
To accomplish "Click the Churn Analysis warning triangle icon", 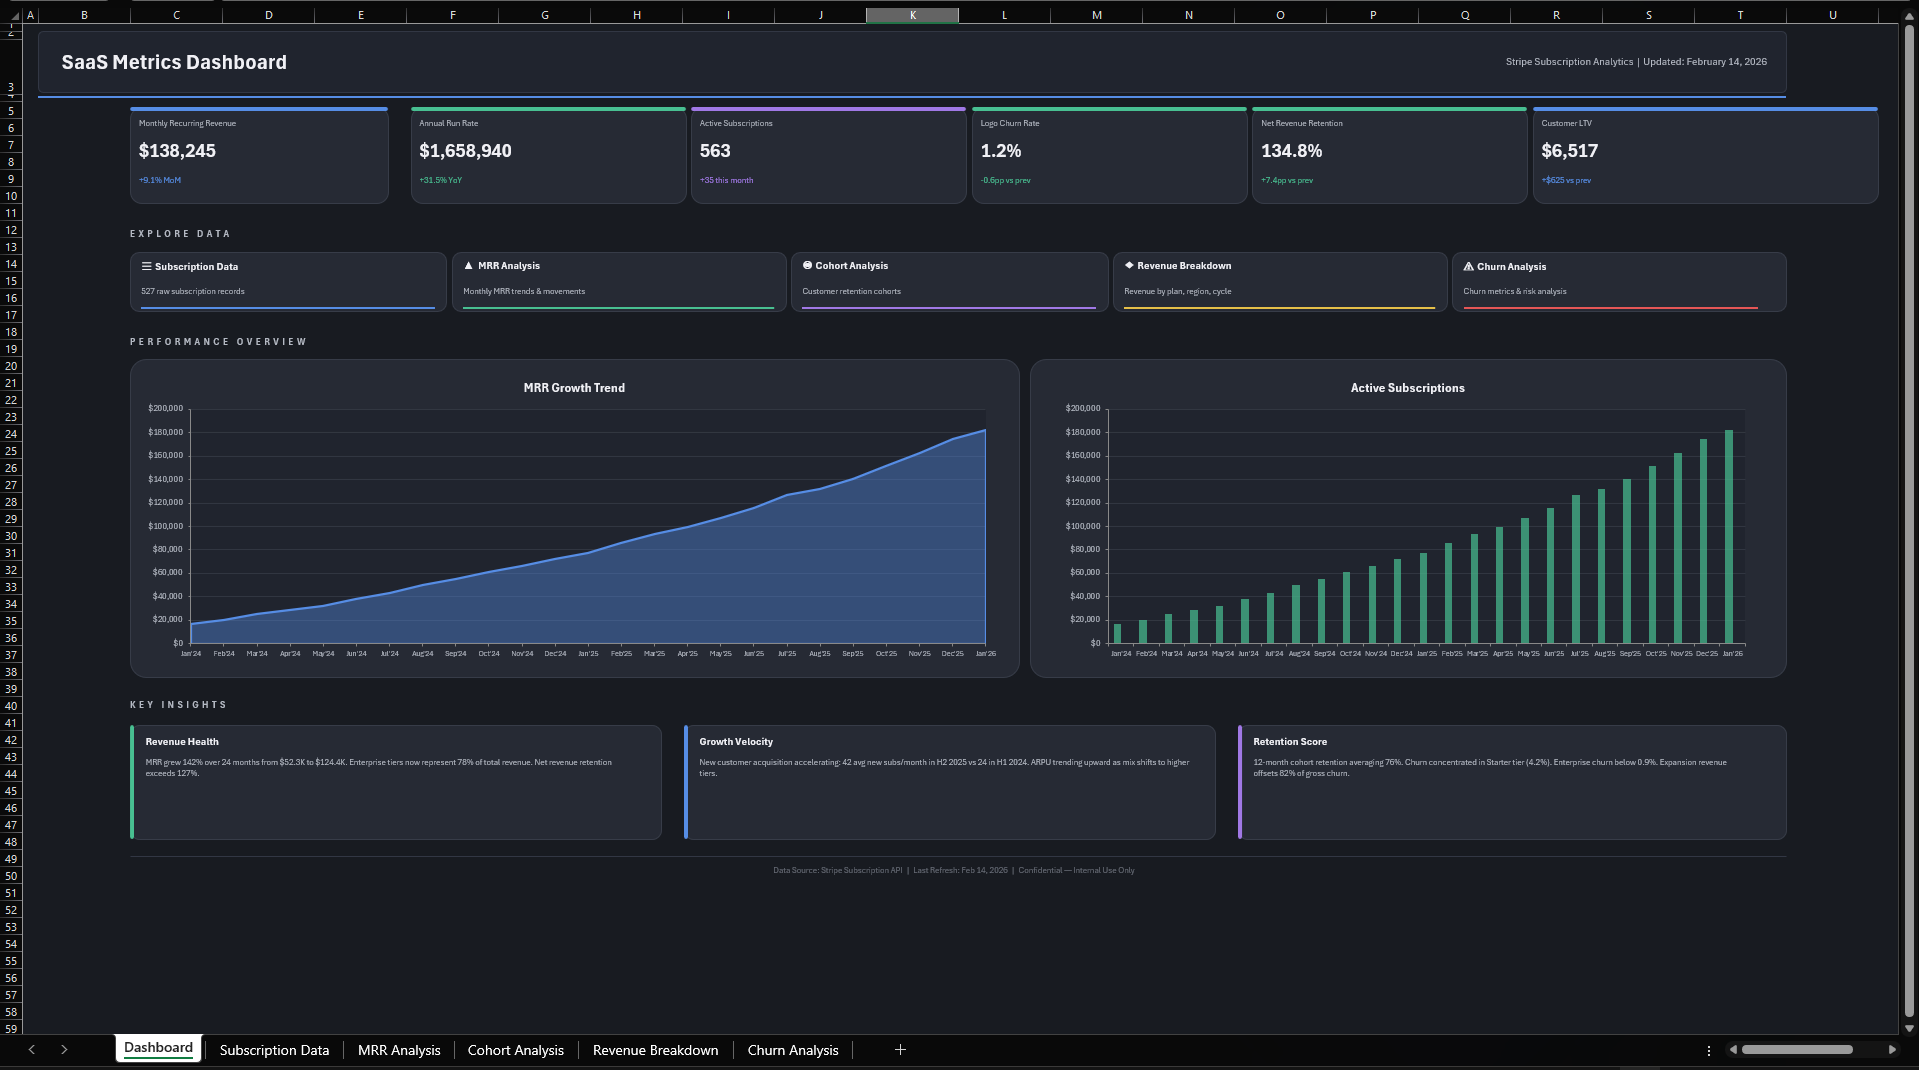I will pyautogui.click(x=1468, y=267).
